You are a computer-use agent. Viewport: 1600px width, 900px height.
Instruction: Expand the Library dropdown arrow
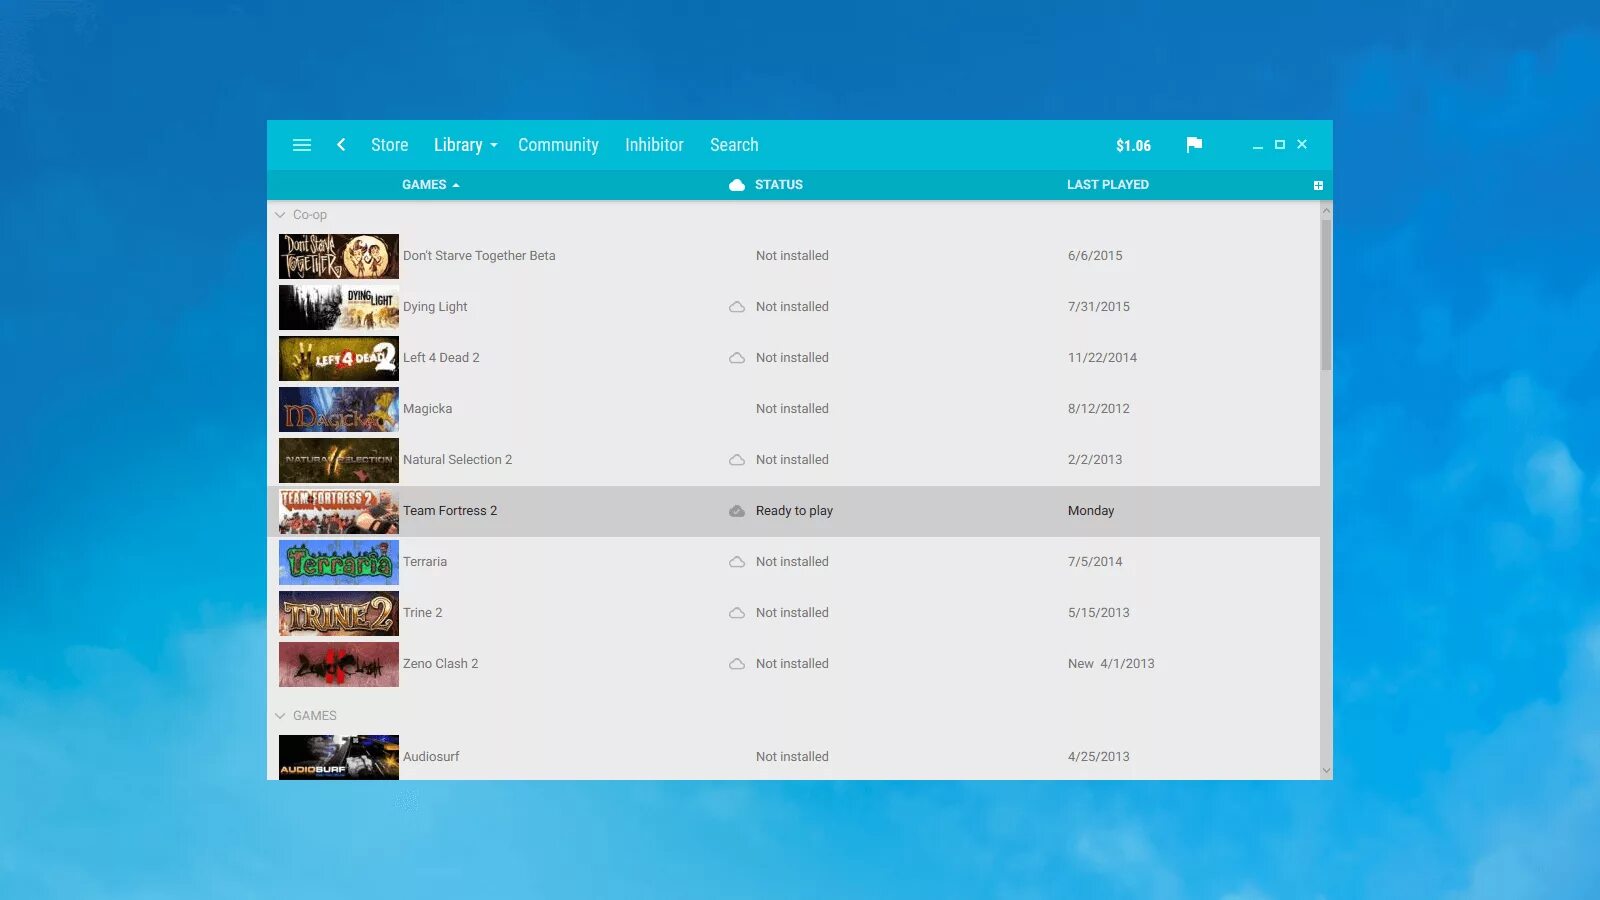494,146
